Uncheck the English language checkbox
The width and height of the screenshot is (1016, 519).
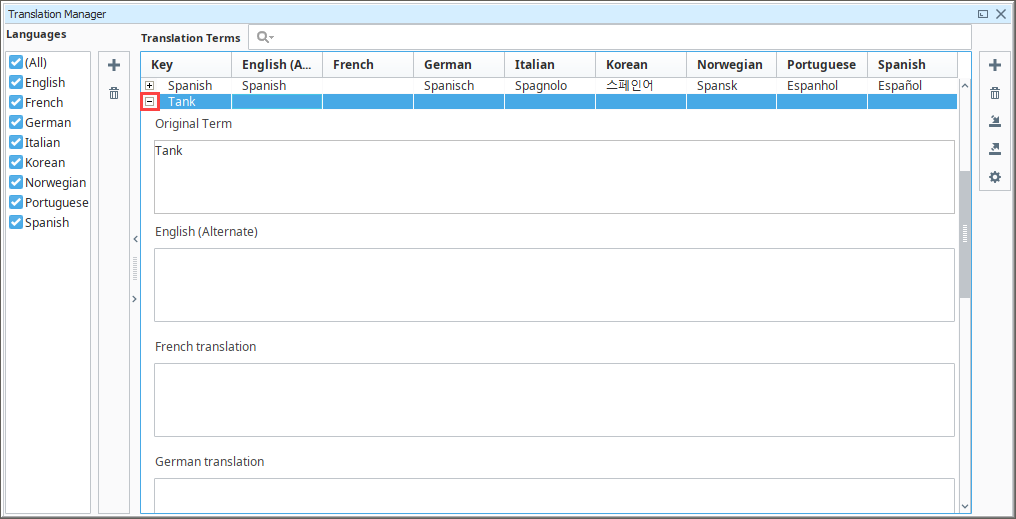coord(16,82)
